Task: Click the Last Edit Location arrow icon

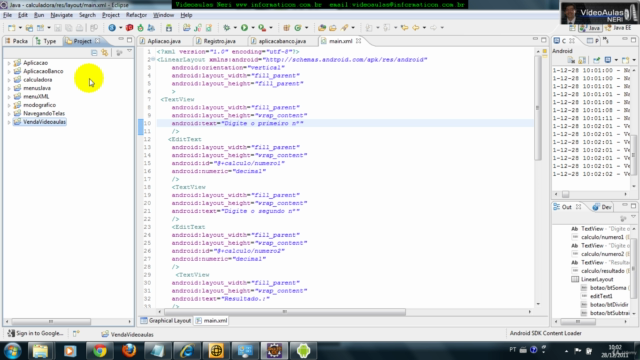Action: [x=404, y=28]
